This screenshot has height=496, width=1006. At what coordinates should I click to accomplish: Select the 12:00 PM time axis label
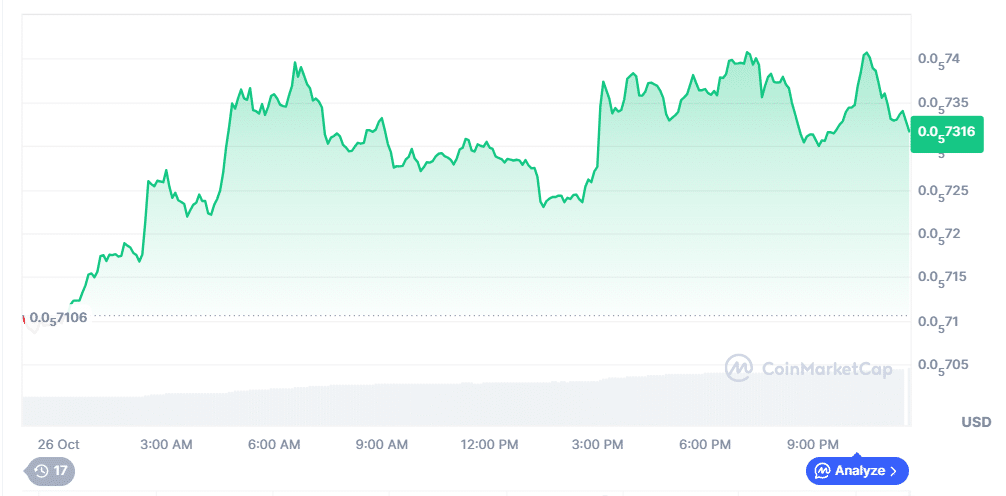click(490, 444)
